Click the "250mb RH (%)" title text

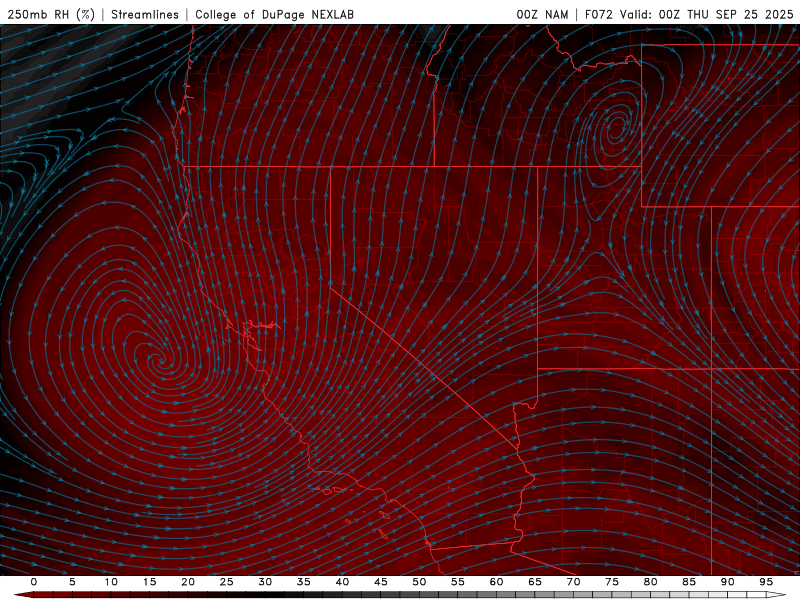(51, 14)
